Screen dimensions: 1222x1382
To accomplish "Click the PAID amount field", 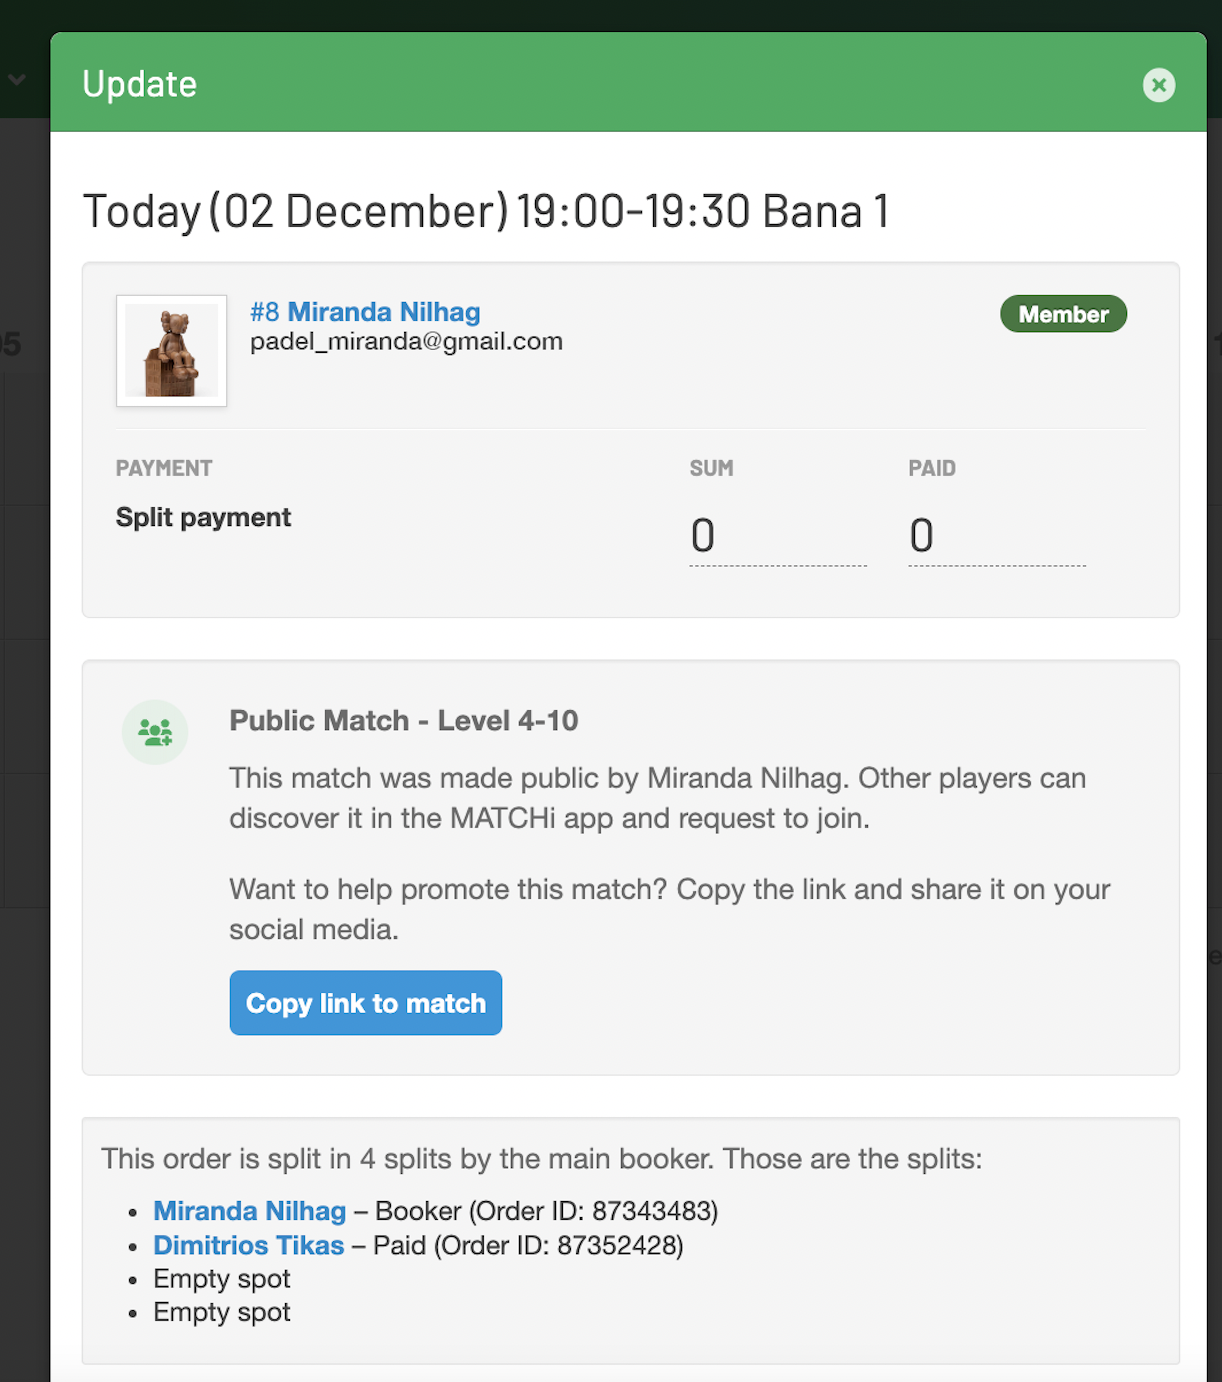I will click(995, 536).
